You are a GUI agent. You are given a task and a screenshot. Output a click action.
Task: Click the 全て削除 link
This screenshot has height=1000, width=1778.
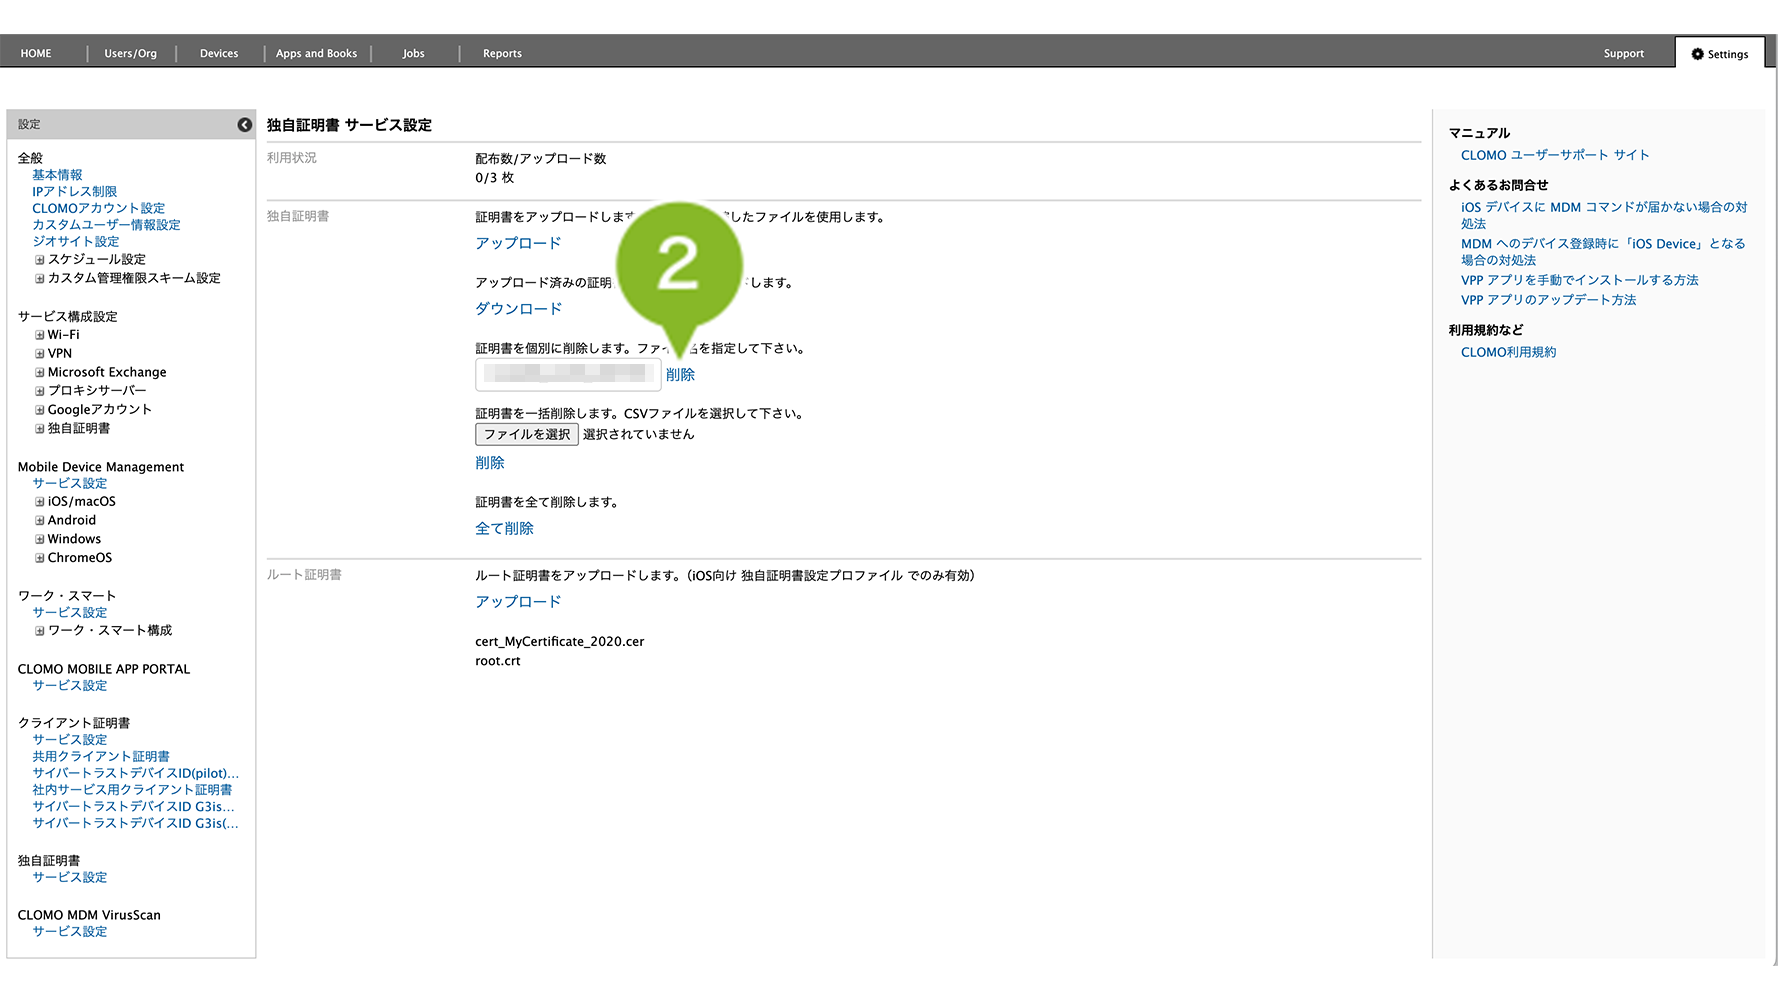coord(504,529)
